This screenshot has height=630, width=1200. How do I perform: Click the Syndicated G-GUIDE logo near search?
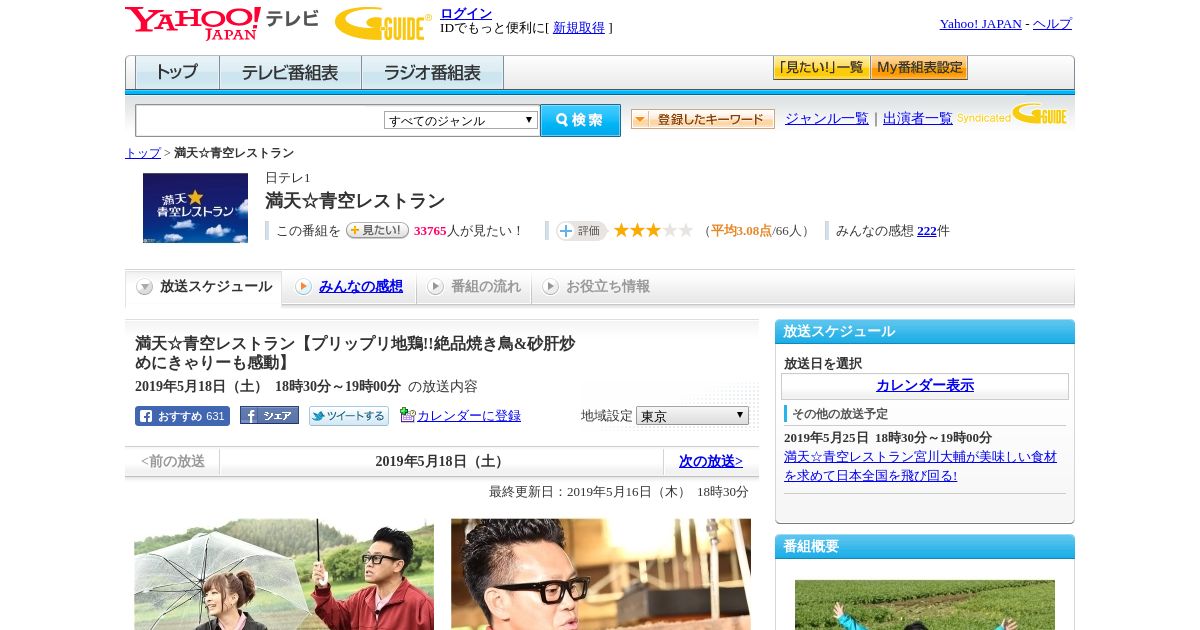pos(1012,114)
